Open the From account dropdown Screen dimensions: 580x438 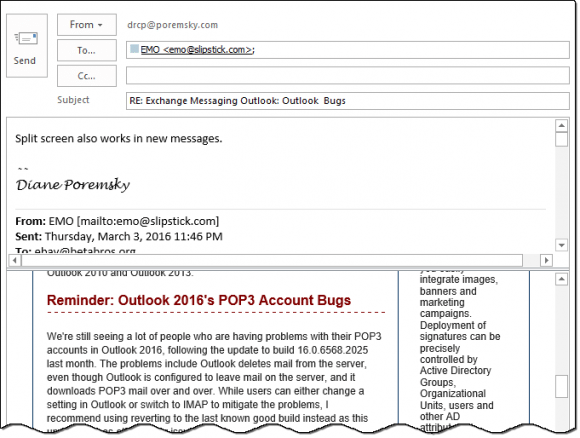click(87, 25)
